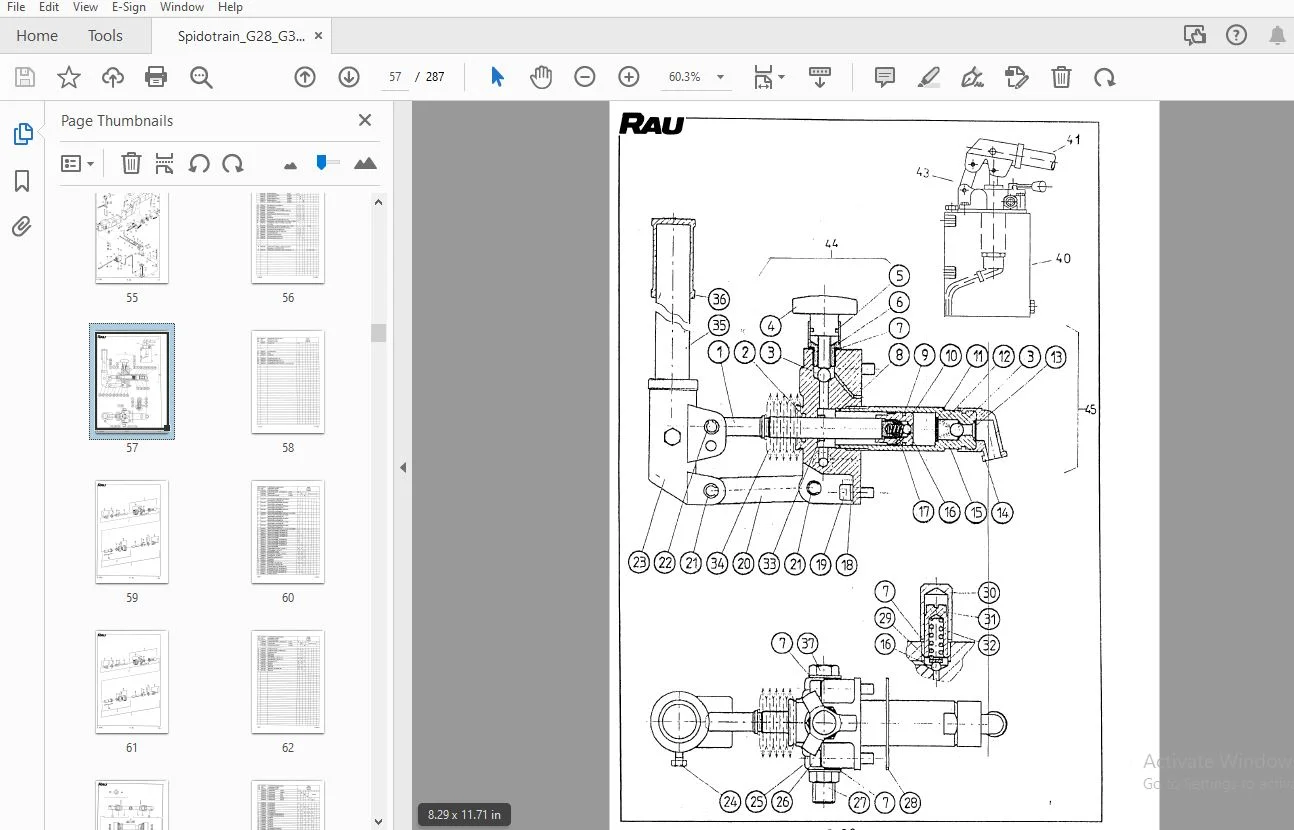Open the View menu

click(85, 7)
